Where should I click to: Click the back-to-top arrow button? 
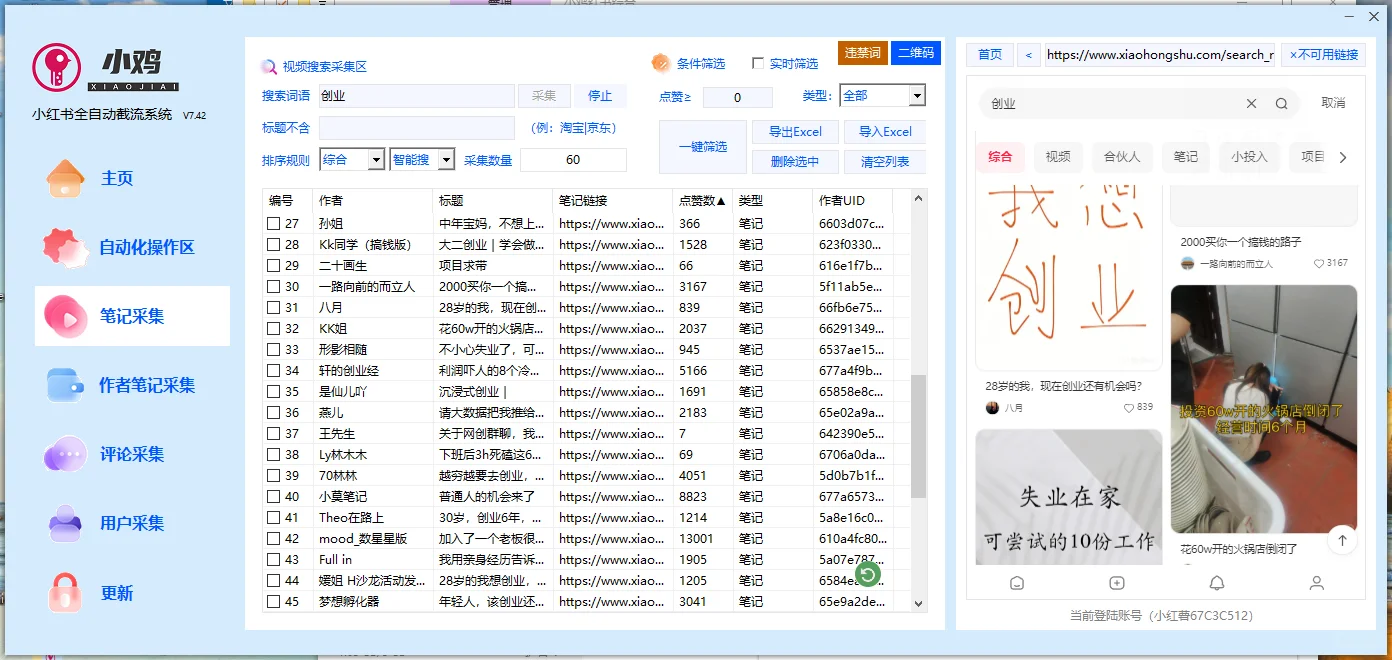point(1342,540)
